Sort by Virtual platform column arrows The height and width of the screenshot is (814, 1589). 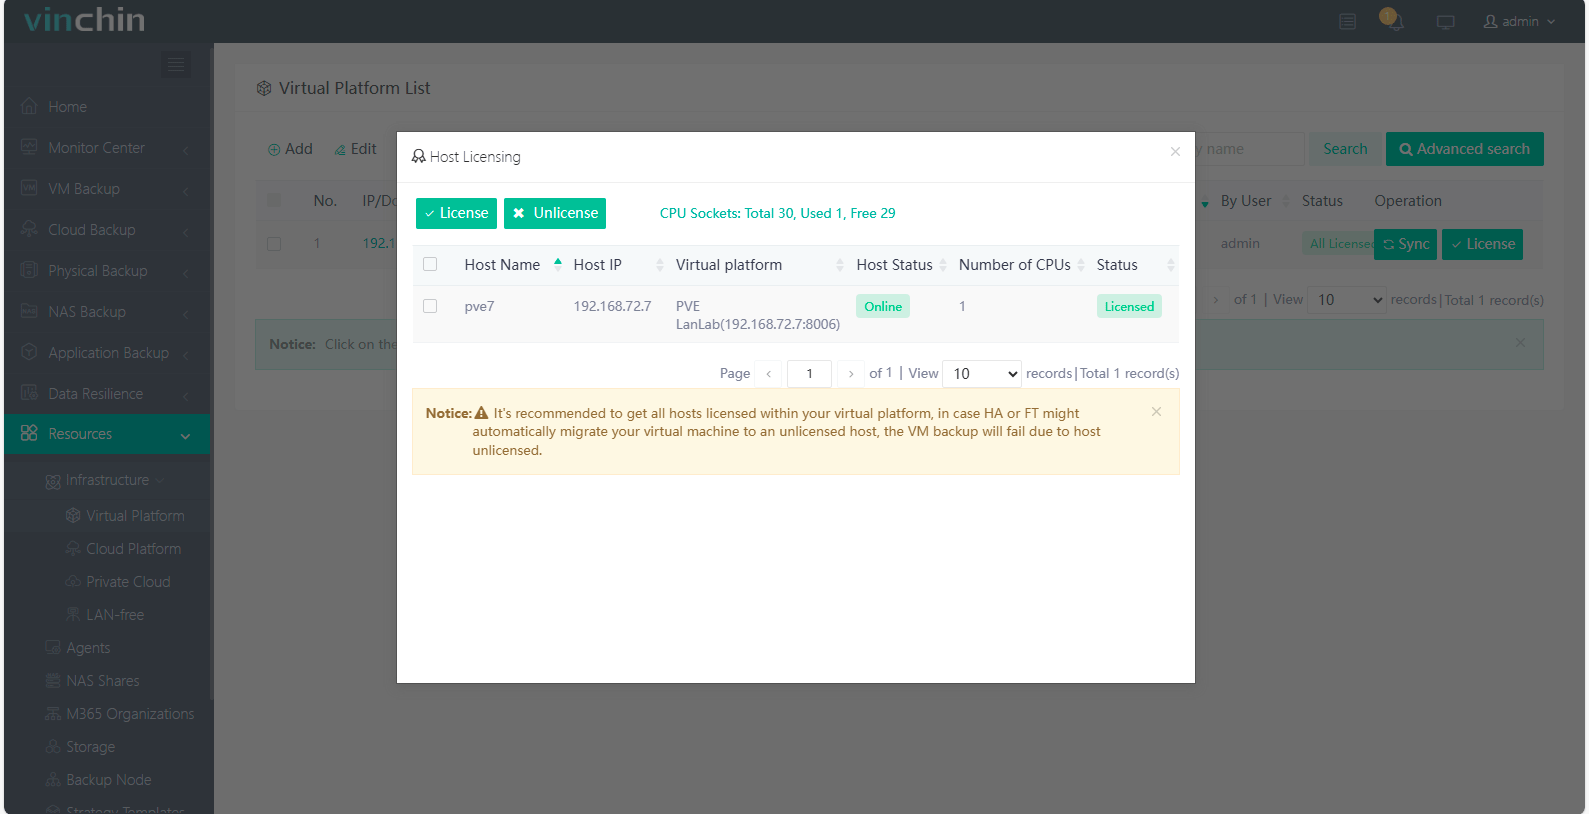(x=840, y=265)
